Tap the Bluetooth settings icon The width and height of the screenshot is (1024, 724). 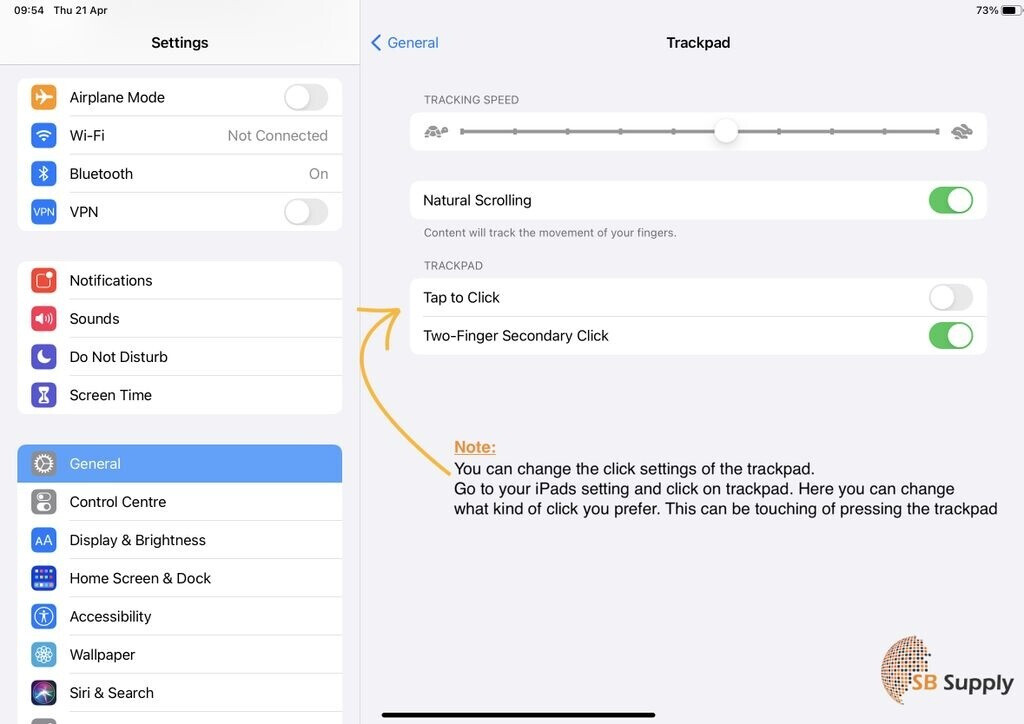(43, 174)
